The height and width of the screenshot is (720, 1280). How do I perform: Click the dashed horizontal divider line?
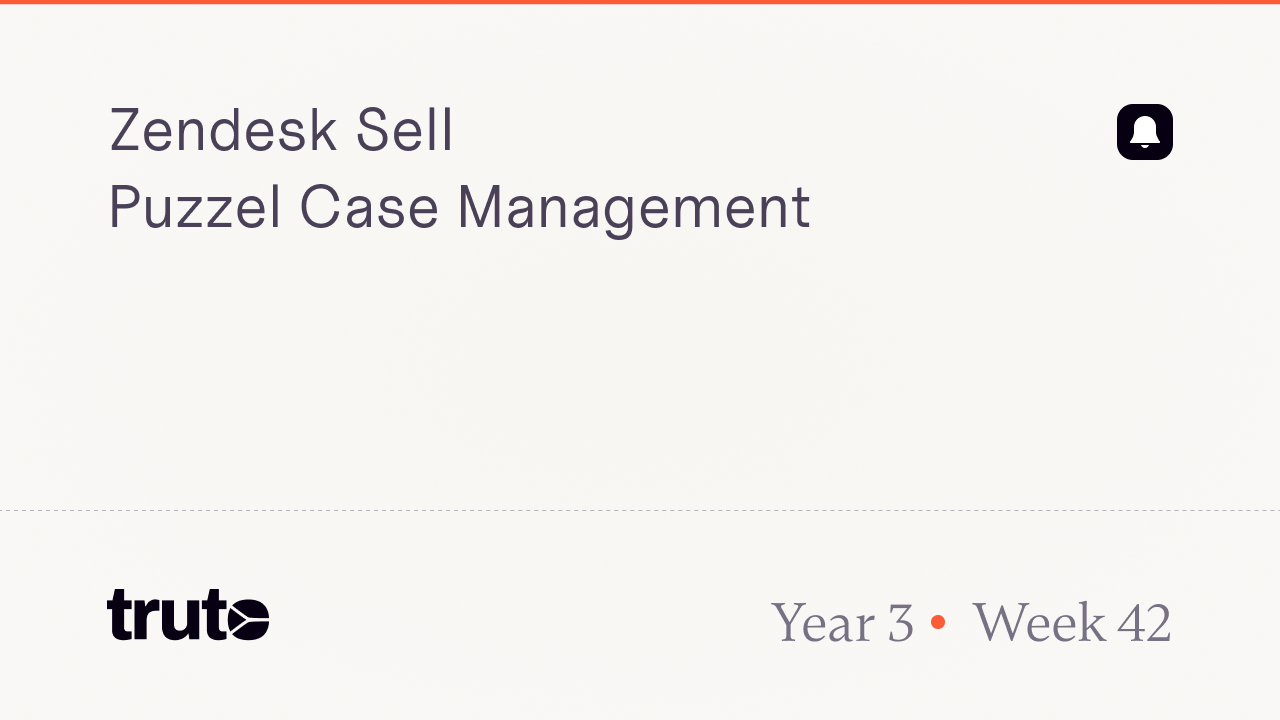pyautogui.click(x=640, y=510)
